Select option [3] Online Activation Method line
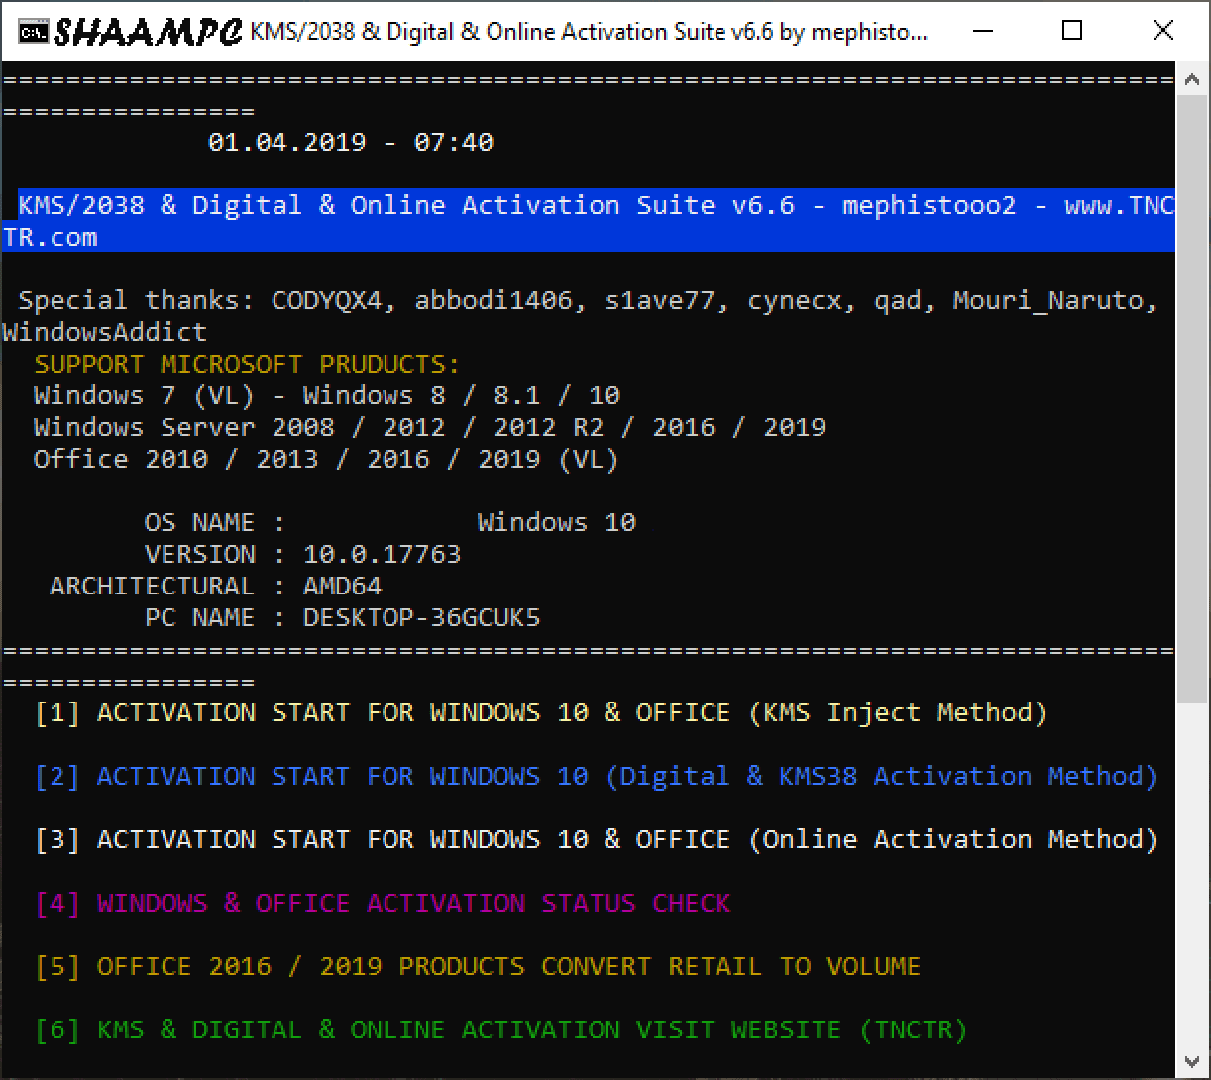The image size is (1211, 1080). coord(596,840)
